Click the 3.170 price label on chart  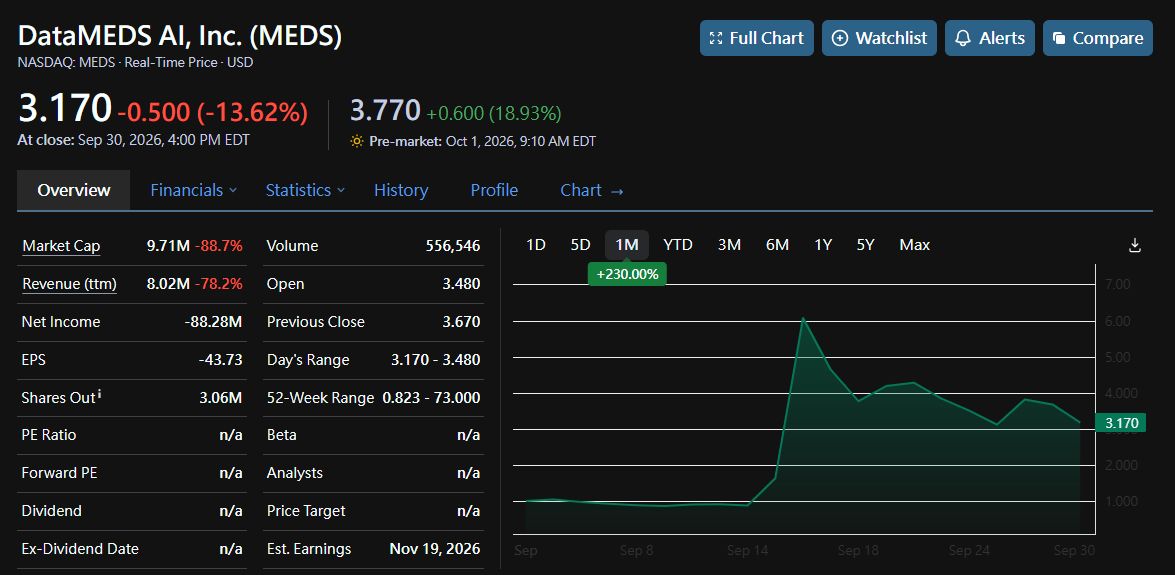coord(1120,423)
